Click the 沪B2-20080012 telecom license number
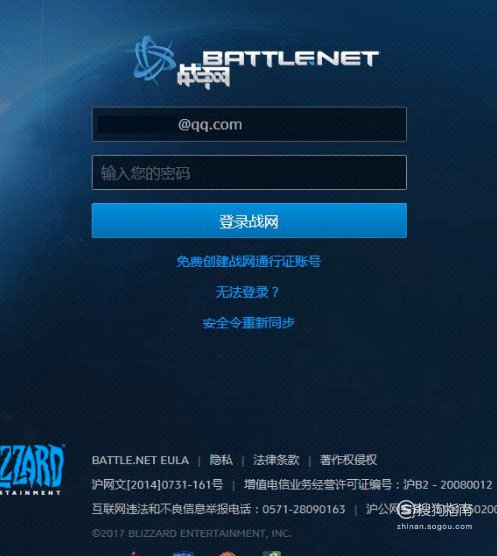This screenshot has width=497, height=556. 448,485
